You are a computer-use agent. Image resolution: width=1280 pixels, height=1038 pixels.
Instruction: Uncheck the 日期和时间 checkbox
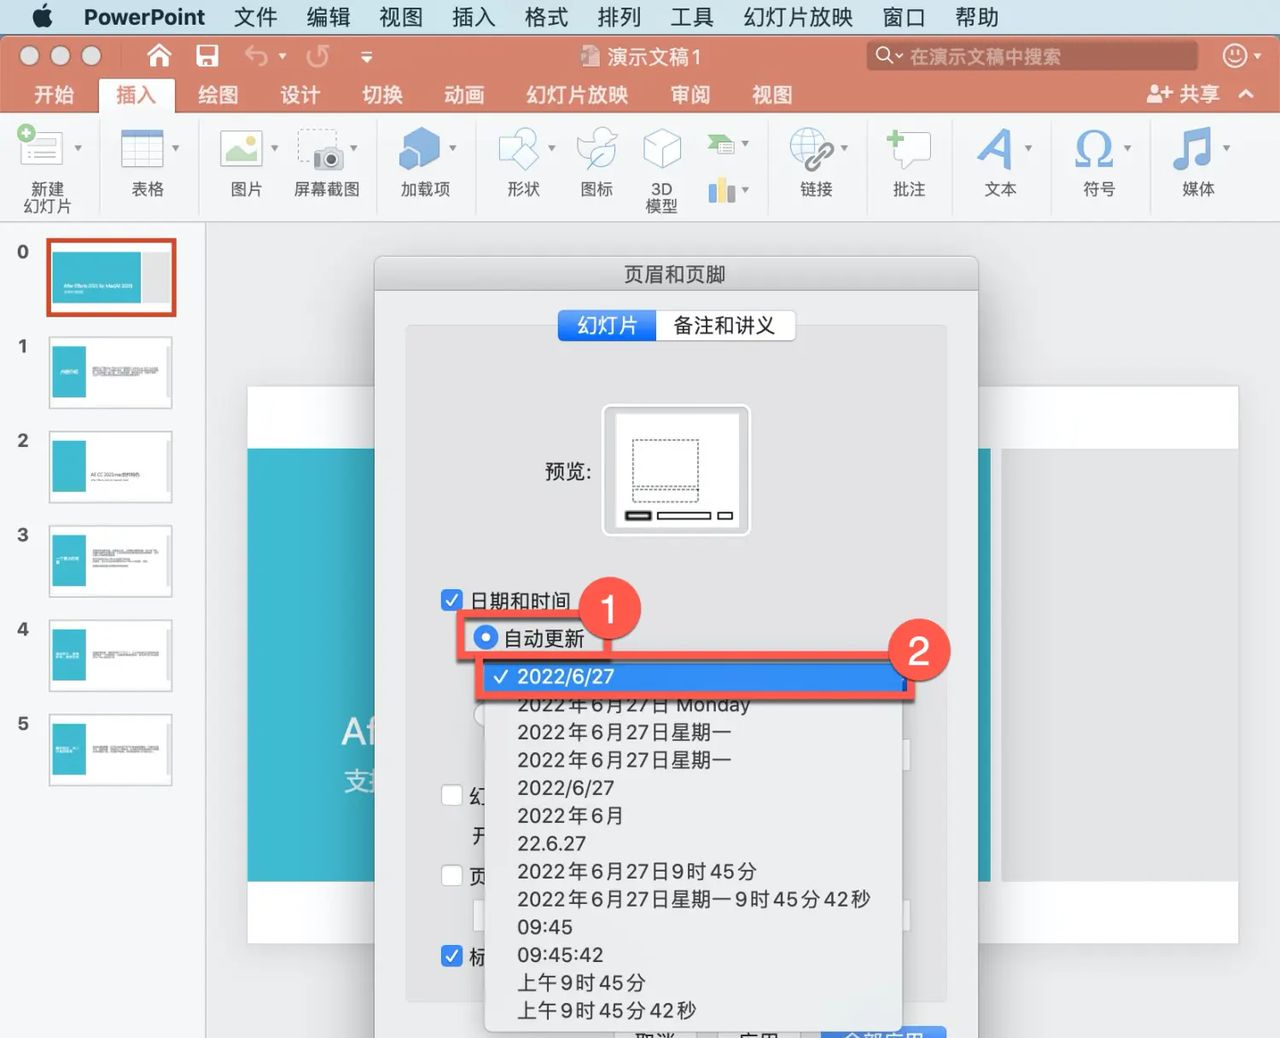[x=451, y=600]
